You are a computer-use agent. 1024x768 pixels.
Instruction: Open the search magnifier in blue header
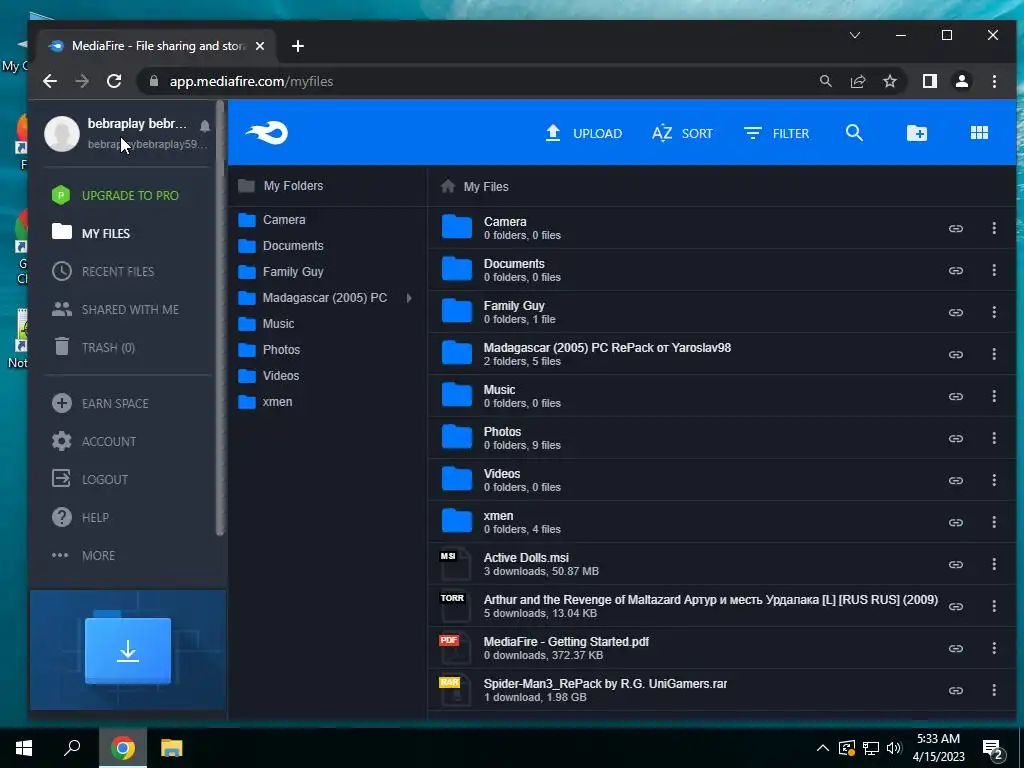854,133
